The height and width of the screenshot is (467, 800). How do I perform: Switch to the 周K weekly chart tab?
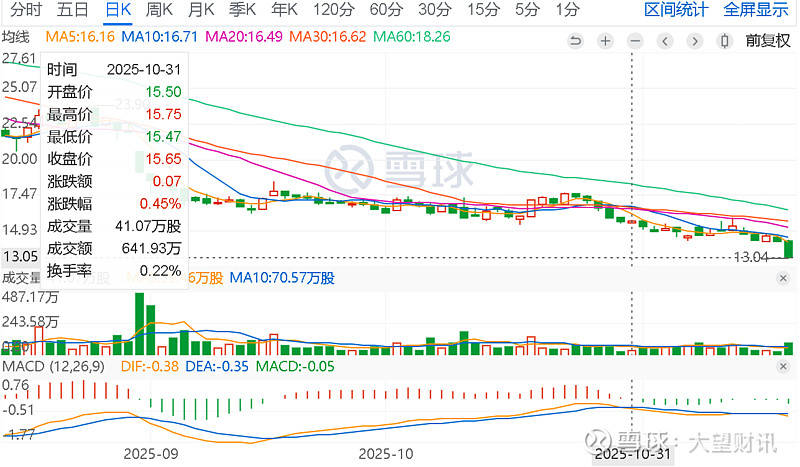pos(158,10)
